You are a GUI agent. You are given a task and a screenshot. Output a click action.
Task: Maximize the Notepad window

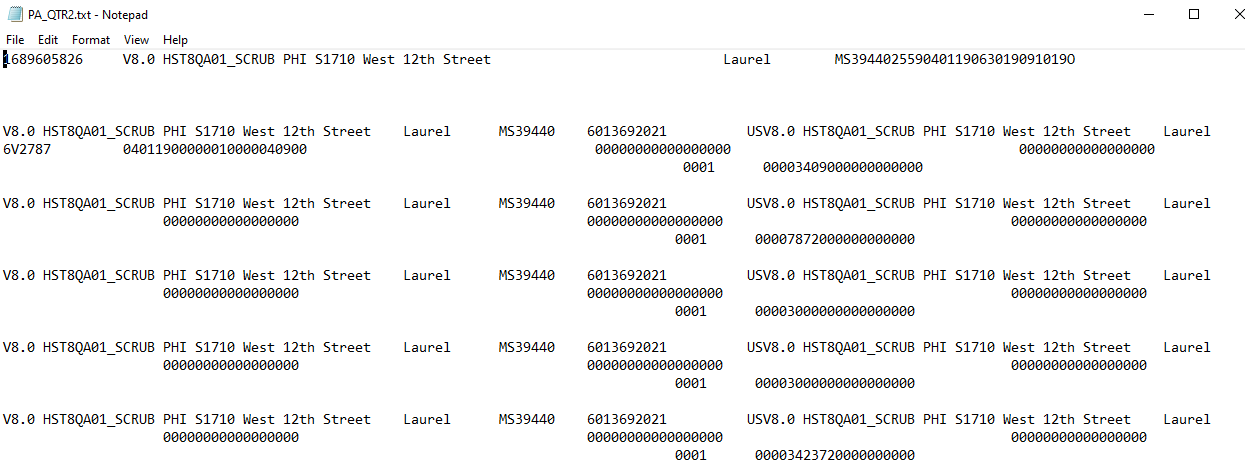pos(1194,14)
